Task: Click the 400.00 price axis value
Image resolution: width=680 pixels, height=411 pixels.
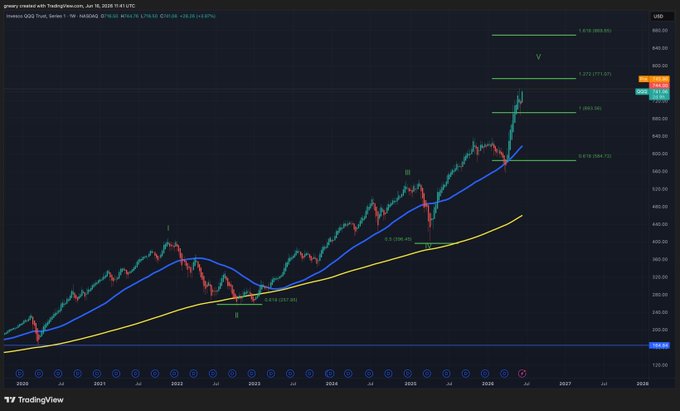Action: [x=659, y=241]
